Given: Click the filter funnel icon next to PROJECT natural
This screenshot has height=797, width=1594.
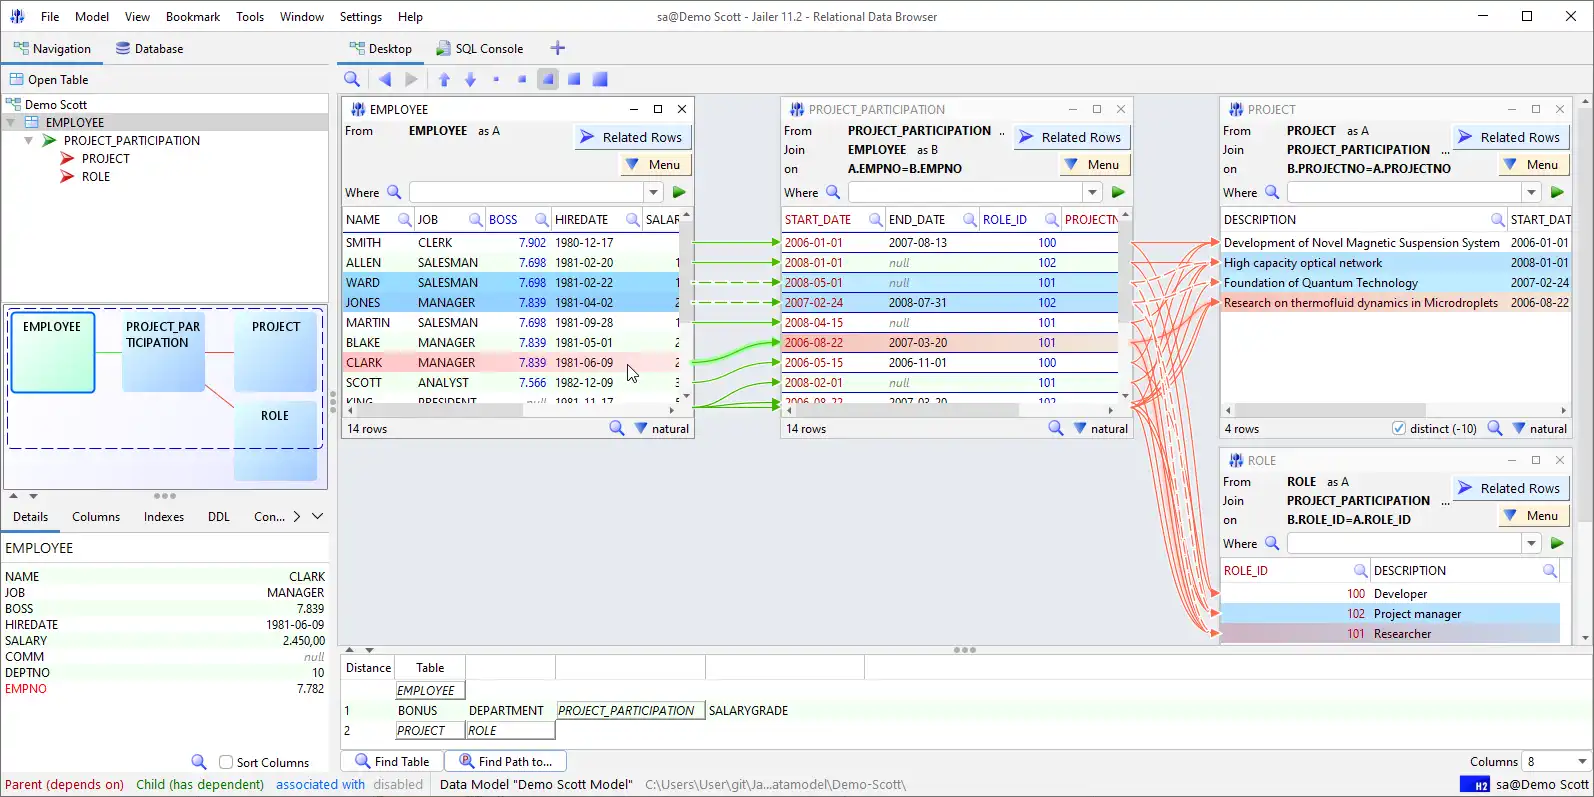Looking at the screenshot, I should pos(1519,429).
